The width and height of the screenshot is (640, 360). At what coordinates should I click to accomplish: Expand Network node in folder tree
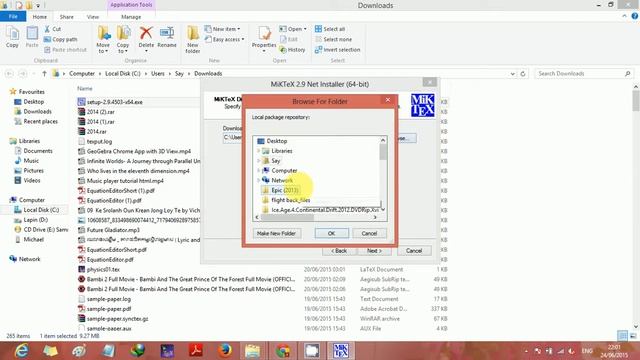pos(258,180)
